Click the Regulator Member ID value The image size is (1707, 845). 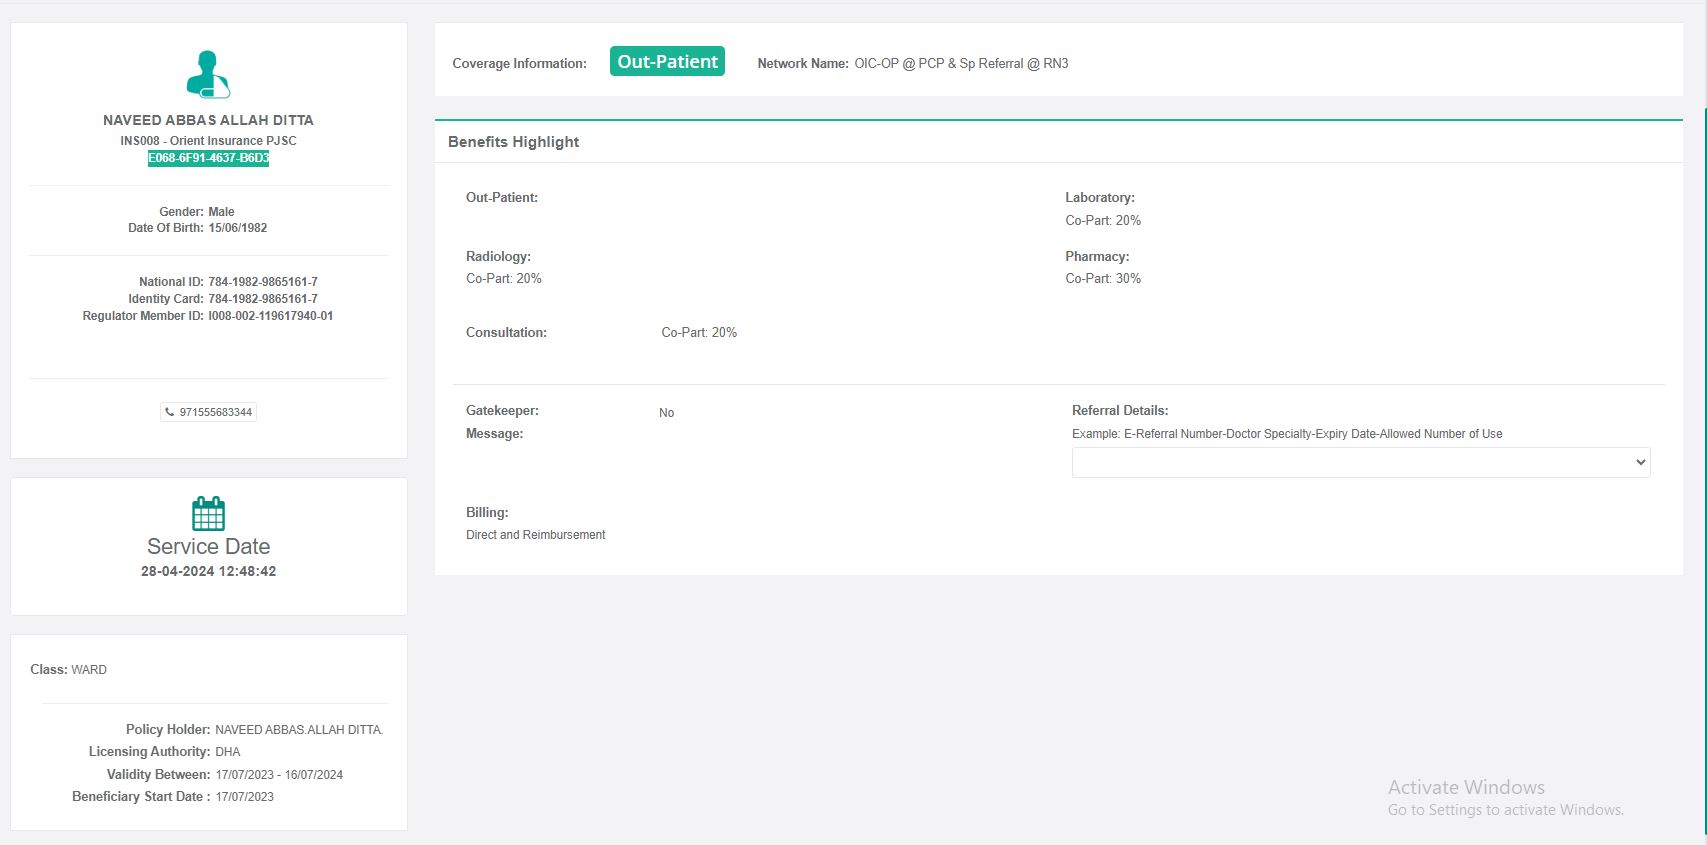pyautogui.click(x=270, y=316)
